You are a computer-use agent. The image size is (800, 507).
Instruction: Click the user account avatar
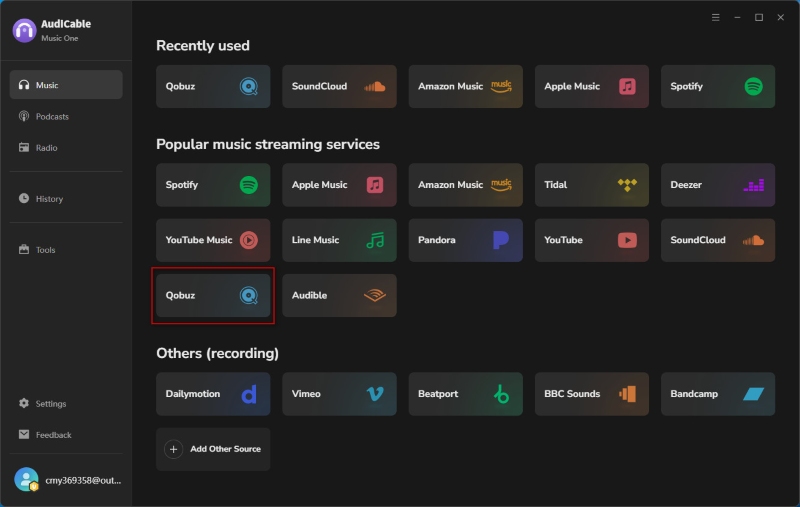pos(26,479)
